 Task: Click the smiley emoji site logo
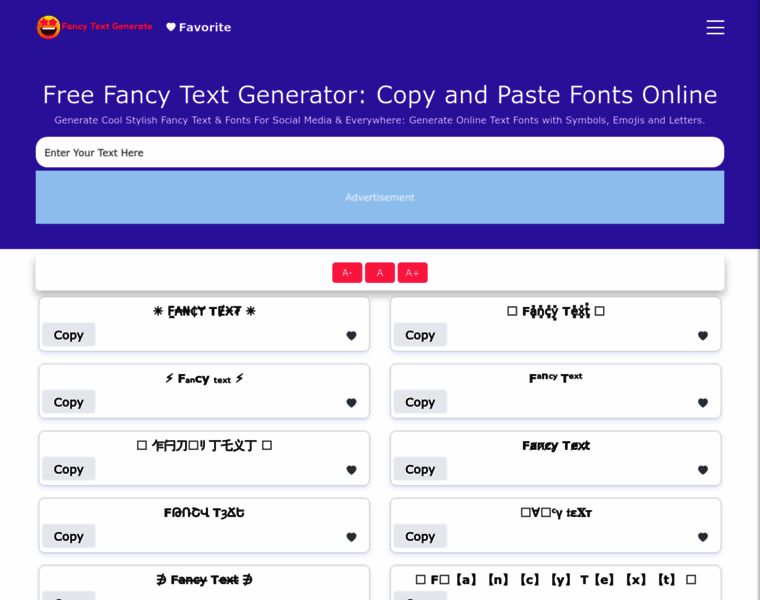click(48, 27)
